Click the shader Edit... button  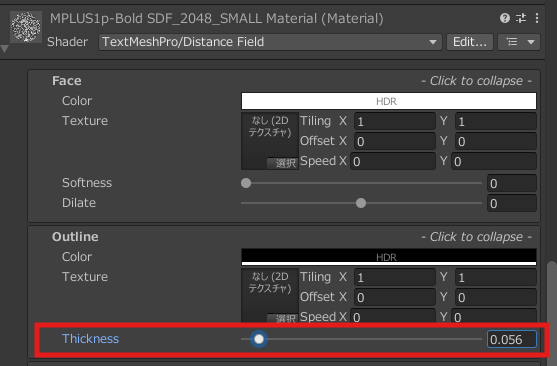pyautogui.click(x=470, y=42)
